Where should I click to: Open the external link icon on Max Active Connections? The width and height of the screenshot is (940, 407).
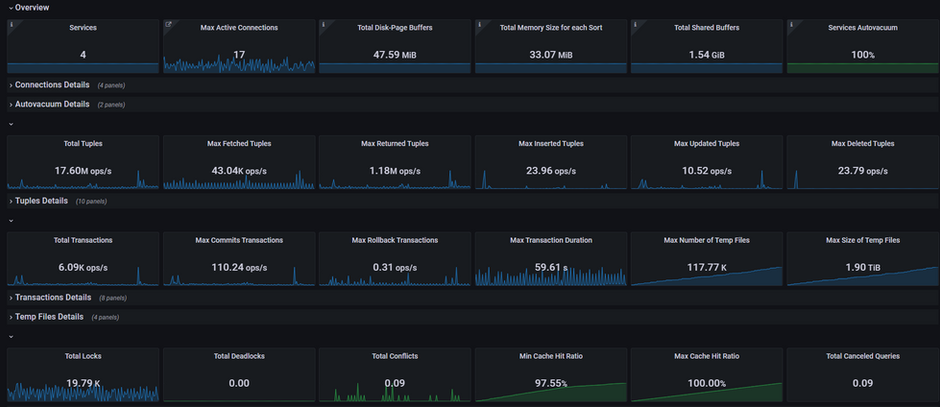click(168, 25)
